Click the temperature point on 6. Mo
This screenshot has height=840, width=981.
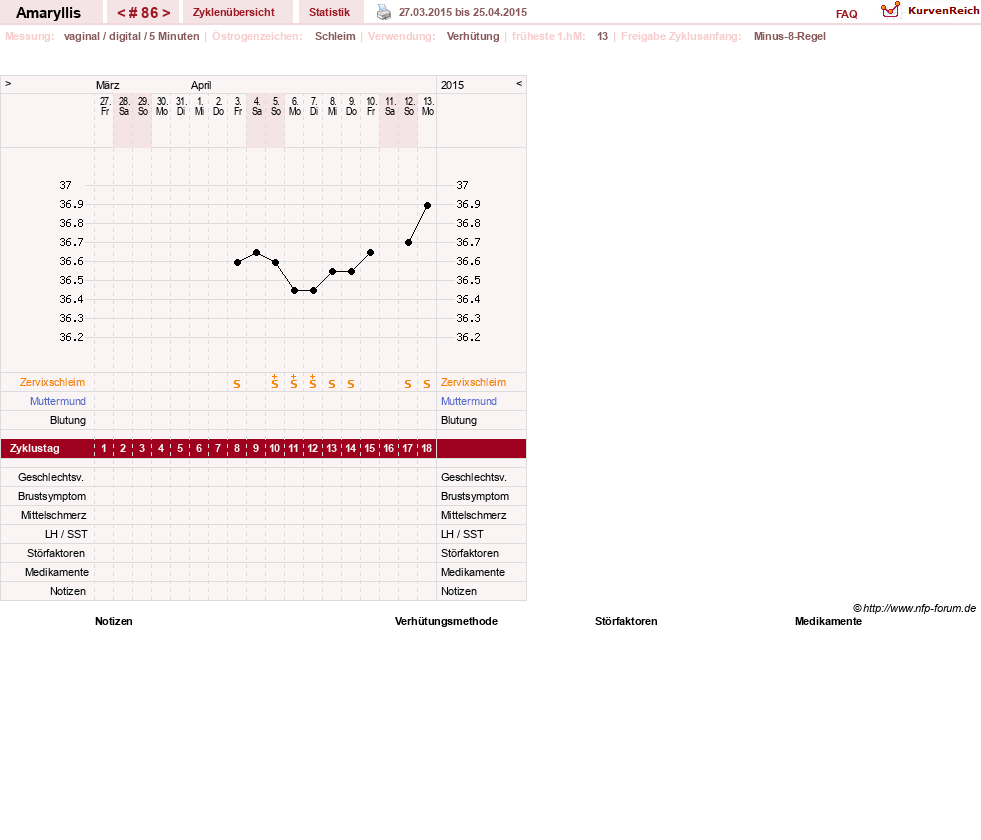(295, 290)
